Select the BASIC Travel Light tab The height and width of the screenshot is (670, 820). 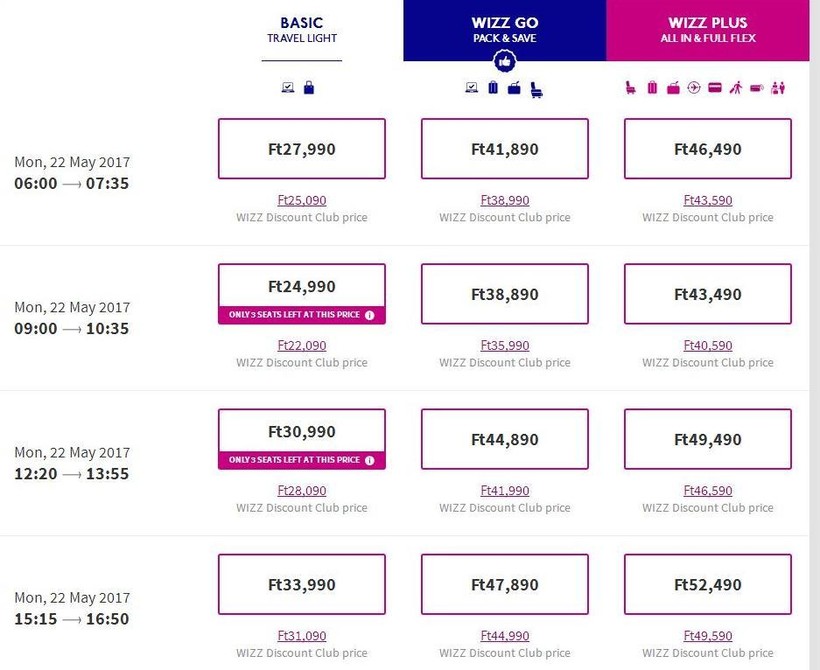[x=302, y=30]
